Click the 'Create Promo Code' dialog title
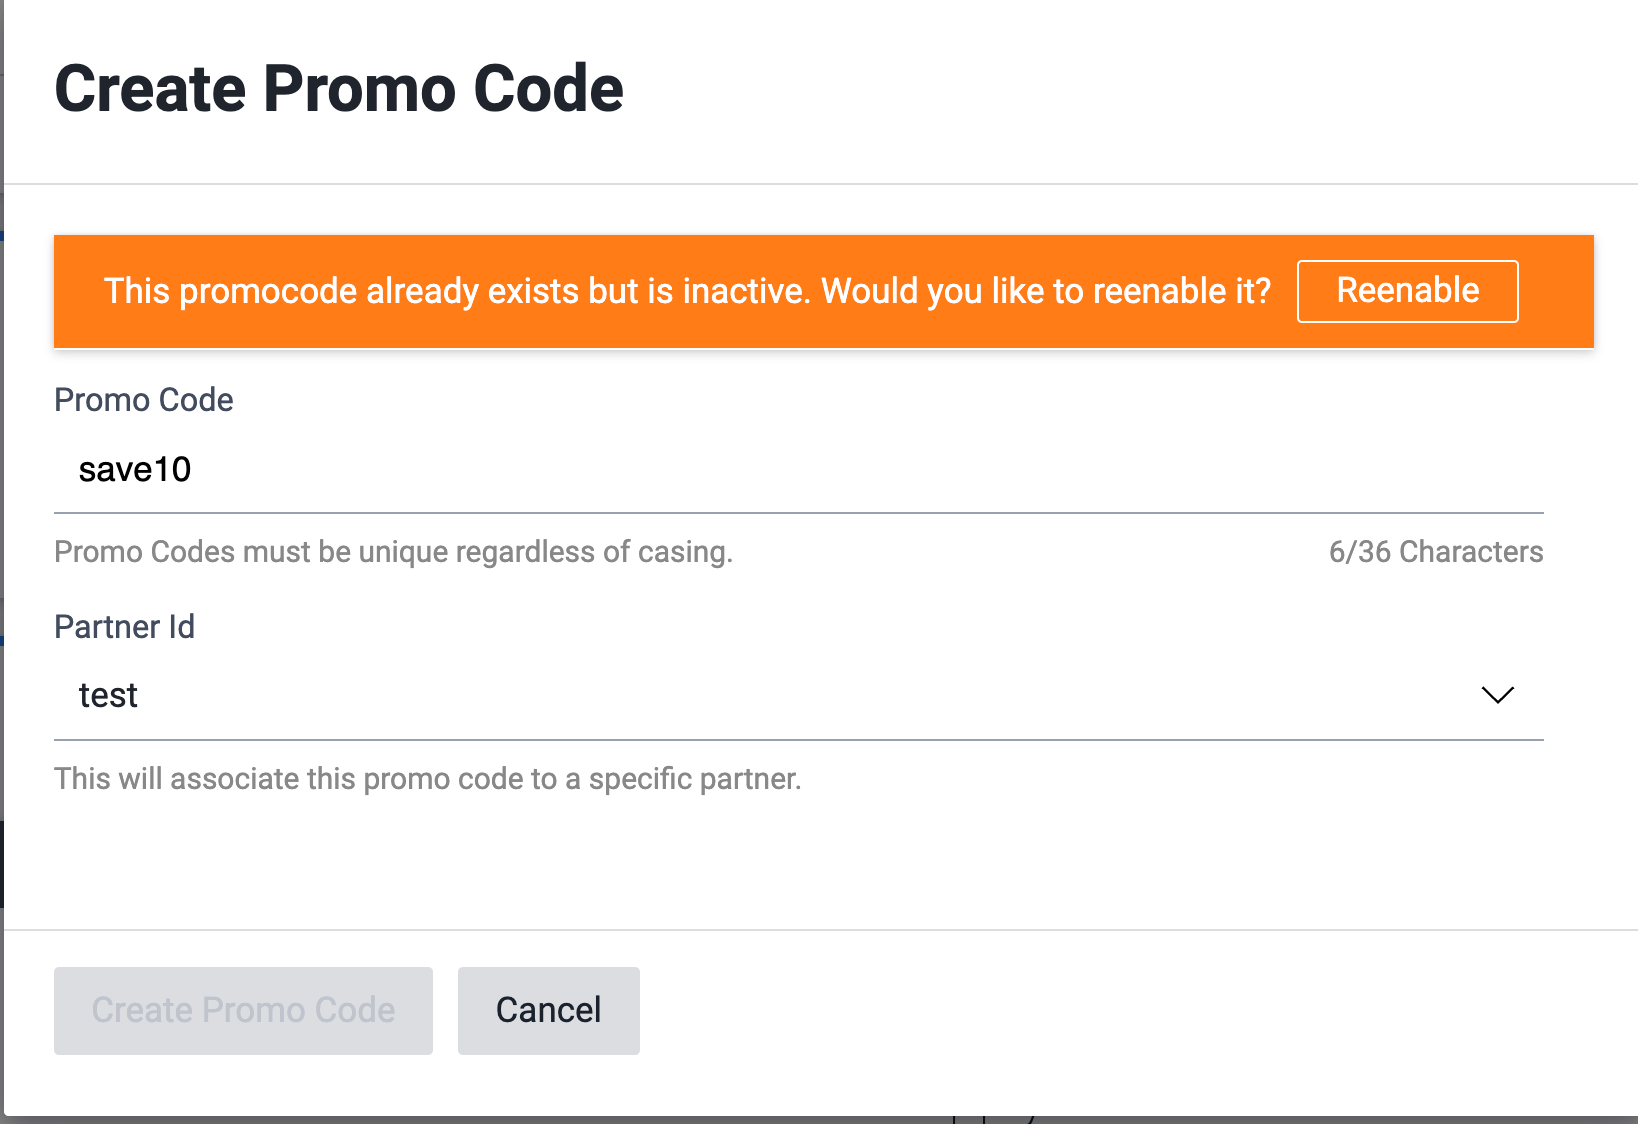The height and width of the screenshot is (1124, 1638). pyautogui.click(x=339, y=88)
